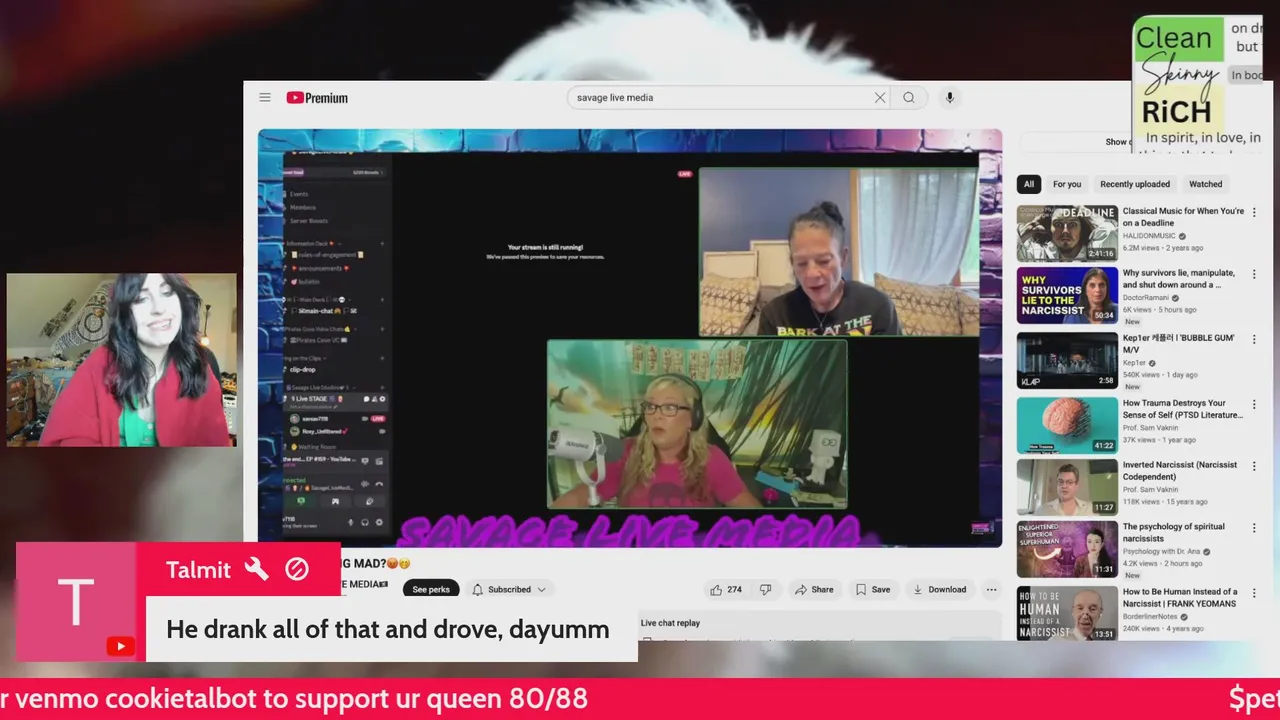Open options menu for Why survivors lie video
1280x720 pixels.
click(1254, 274)
